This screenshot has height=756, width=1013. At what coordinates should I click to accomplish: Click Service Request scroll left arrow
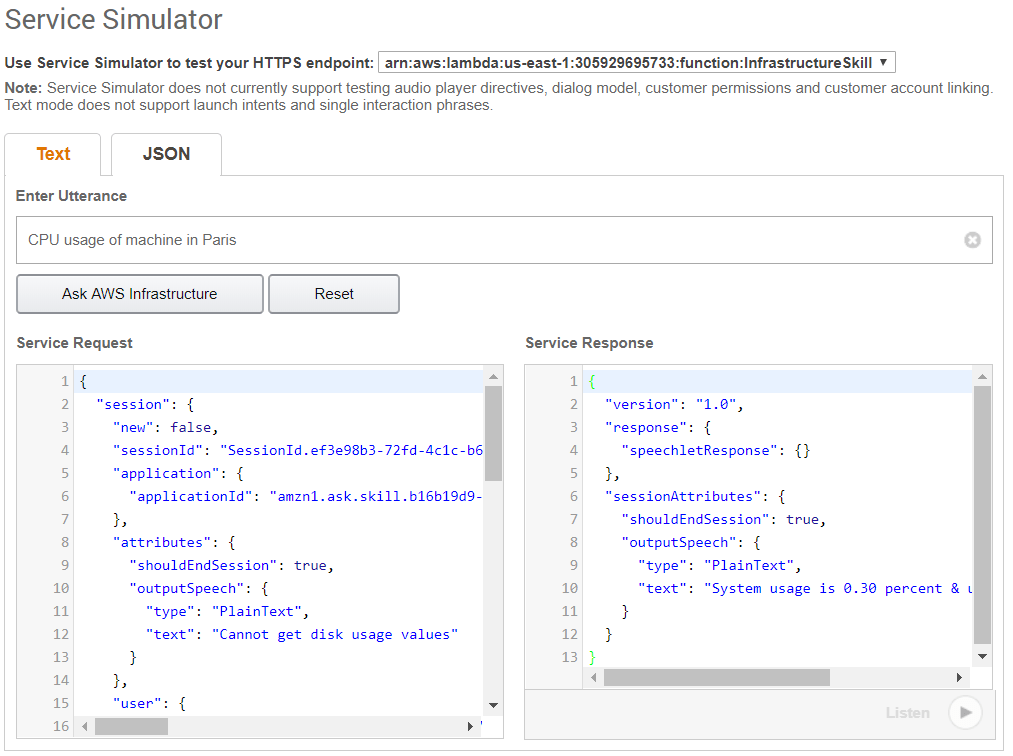click(85, 726)
